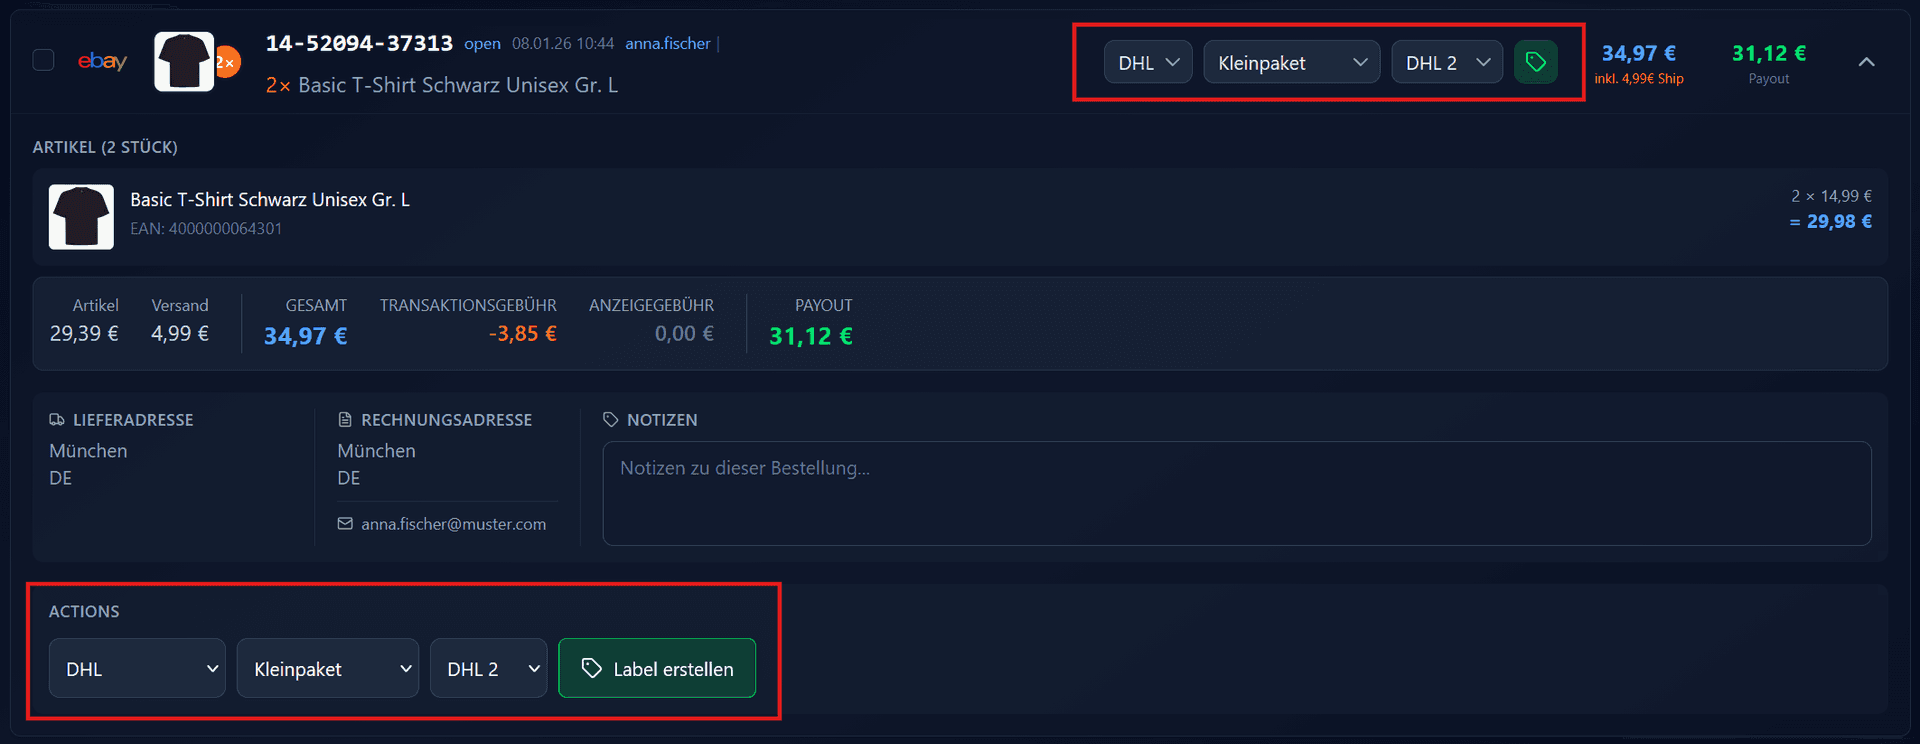Select order number 14-52094-37313
Image resolution: width=1920 pixels, height=744 pixels.
pos(359,43)
